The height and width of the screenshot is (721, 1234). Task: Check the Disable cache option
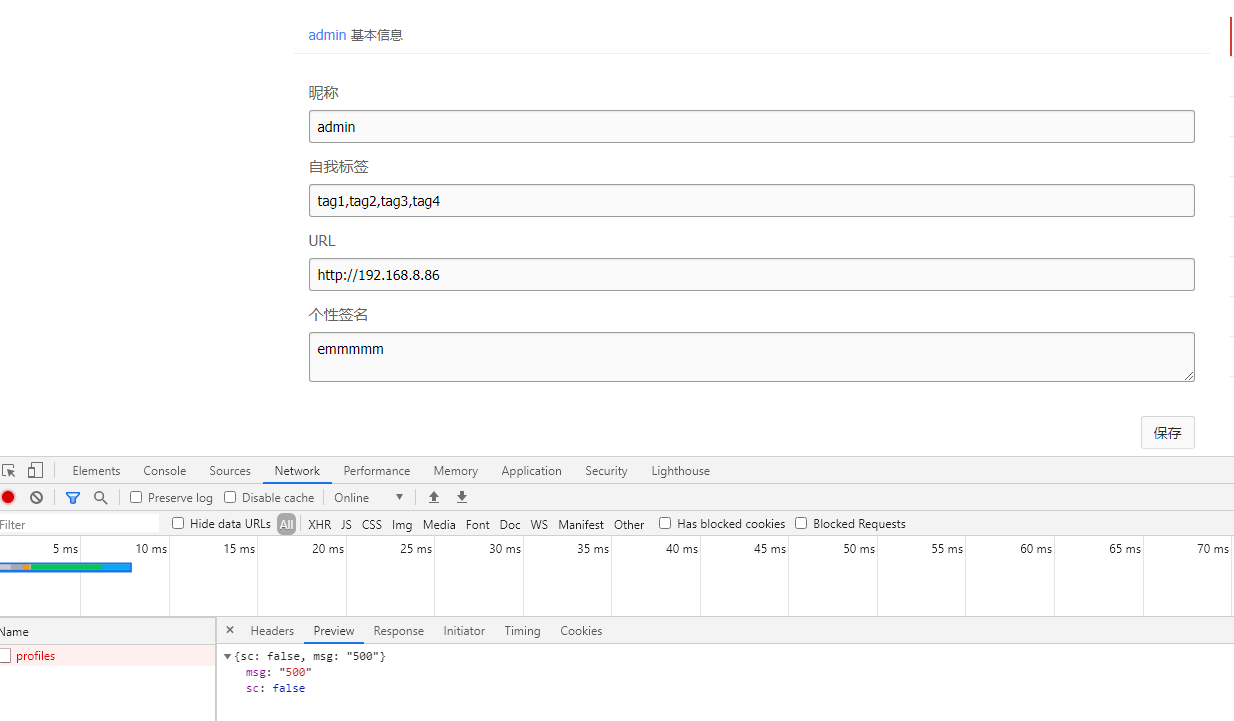(x=230, y=497)
